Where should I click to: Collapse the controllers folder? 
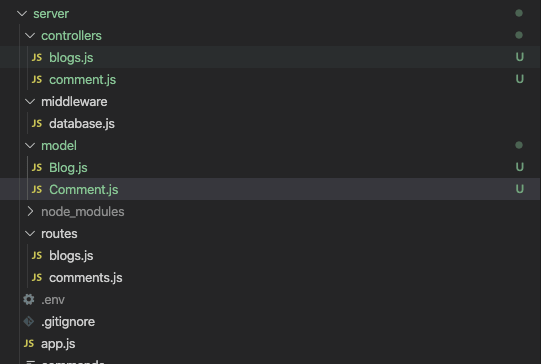[x=30, y=36]
